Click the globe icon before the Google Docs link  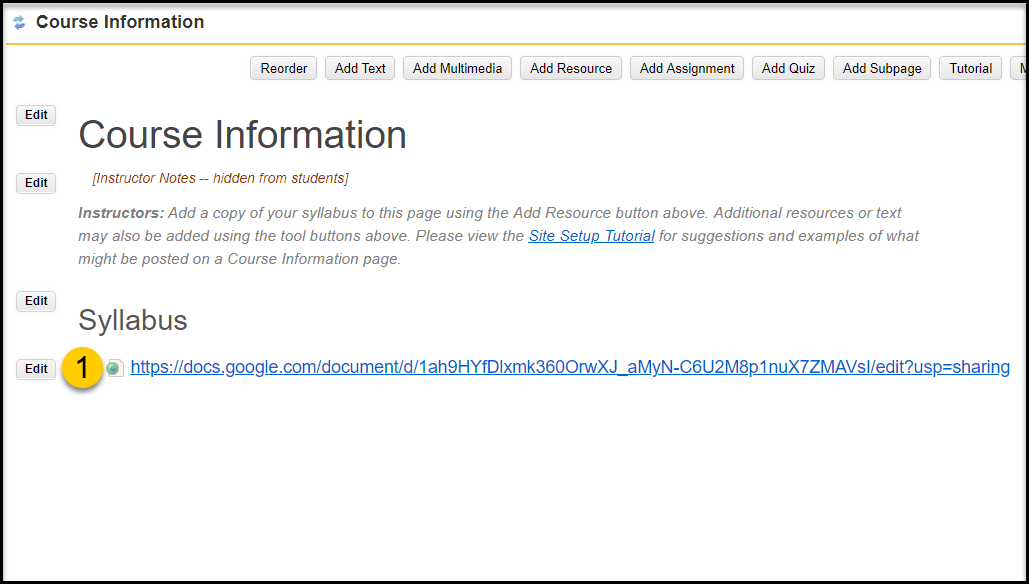click(115, 368)
